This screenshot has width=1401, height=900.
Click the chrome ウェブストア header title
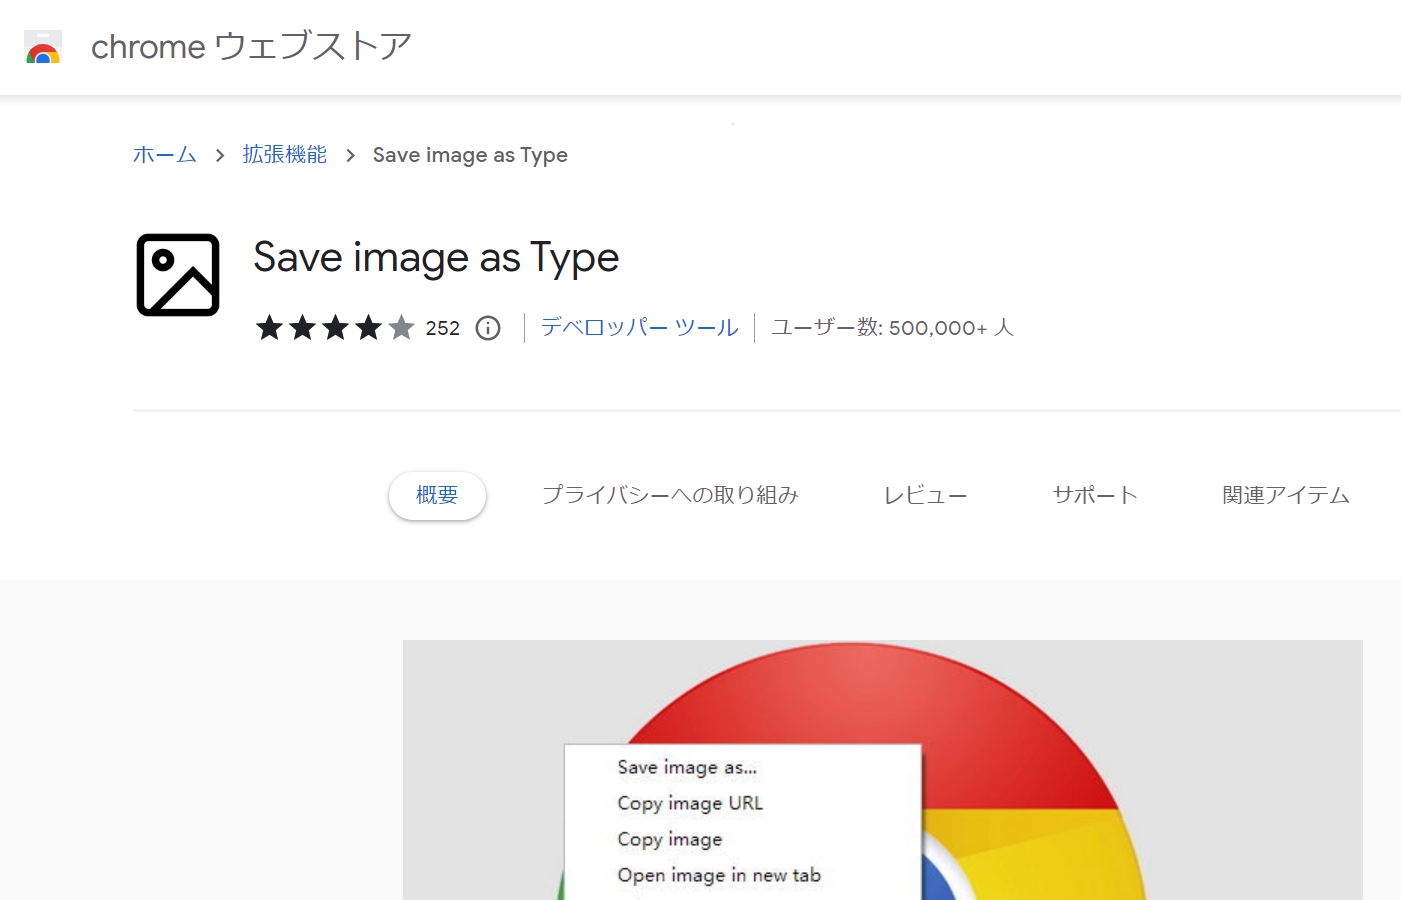[251, 47]
